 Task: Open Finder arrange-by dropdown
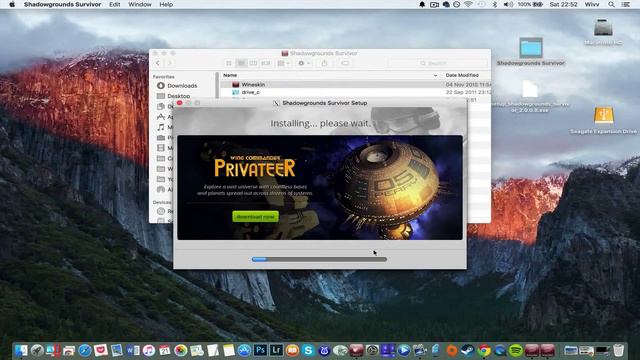tap(284, 63)
